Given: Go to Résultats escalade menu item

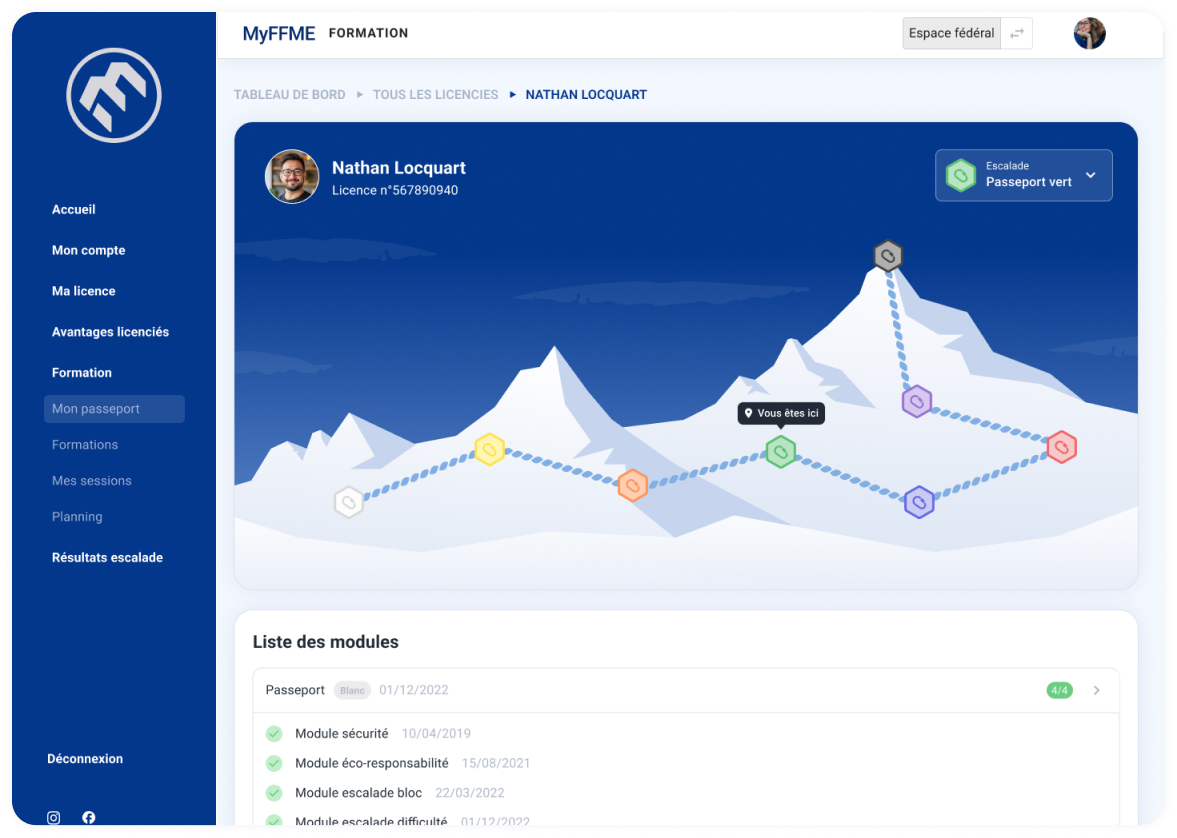Looking at the screenshot, I should pyautogui.click(x=107, y=558).
